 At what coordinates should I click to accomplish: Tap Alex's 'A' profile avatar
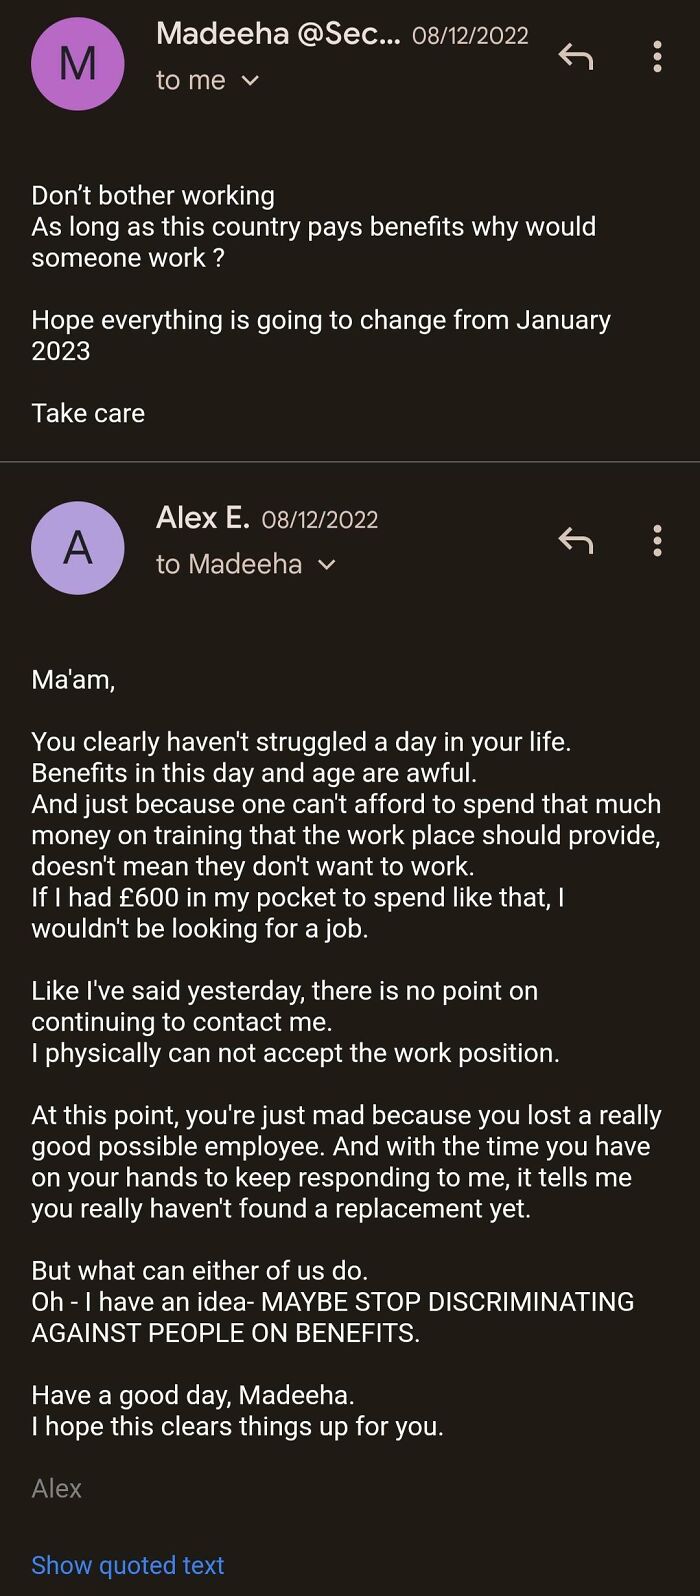[x=77, y=547]
